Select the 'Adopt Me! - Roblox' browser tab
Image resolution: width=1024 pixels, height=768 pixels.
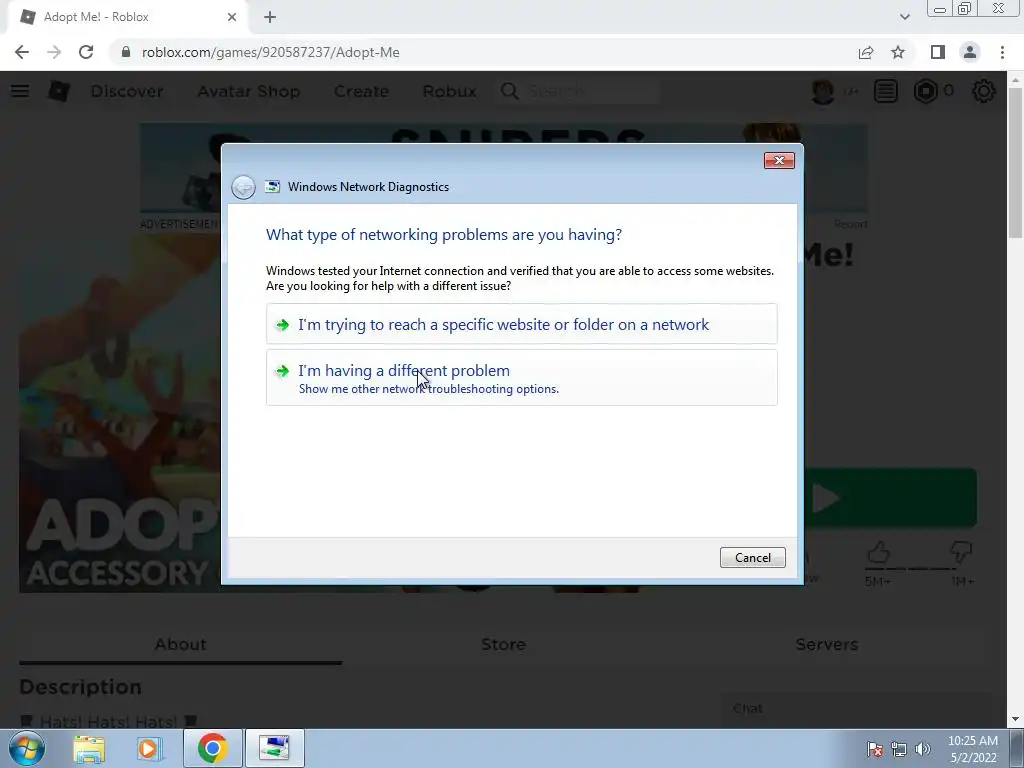pyautogui.click(x=128, y=18)
